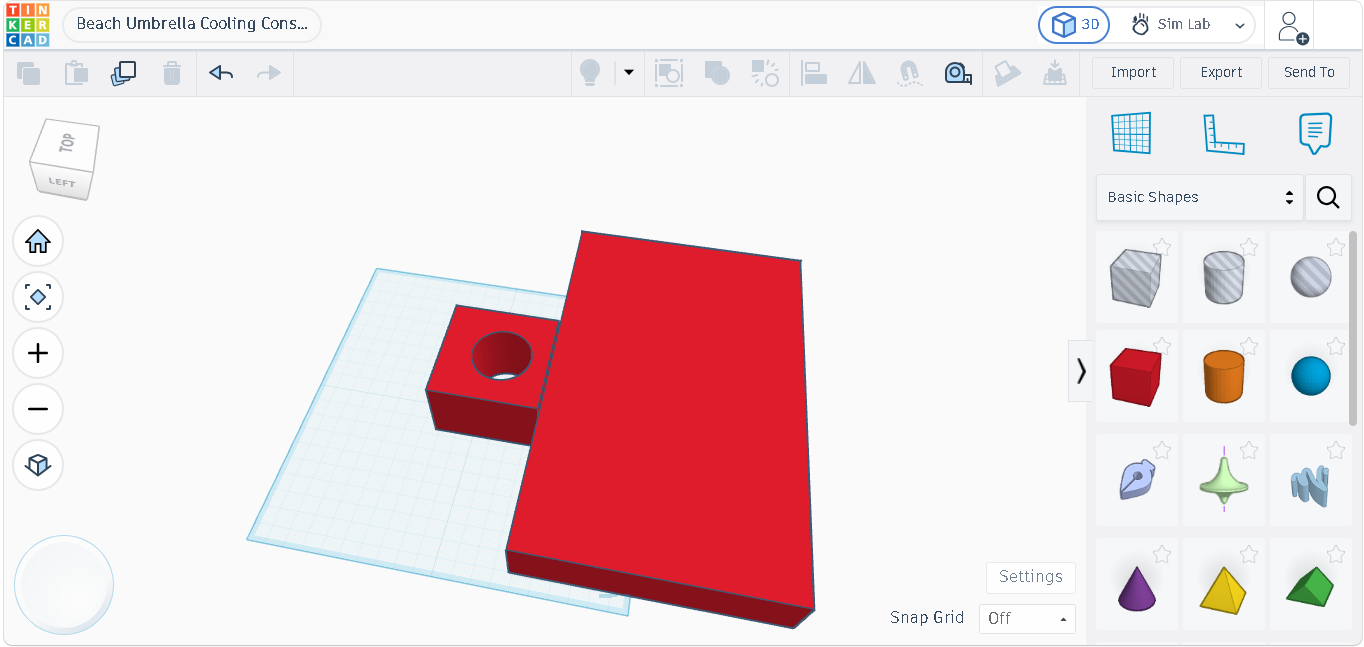Favorite the orange Cylinder with star
Screen dimensions: 1364x647
tap(1249, 346)
